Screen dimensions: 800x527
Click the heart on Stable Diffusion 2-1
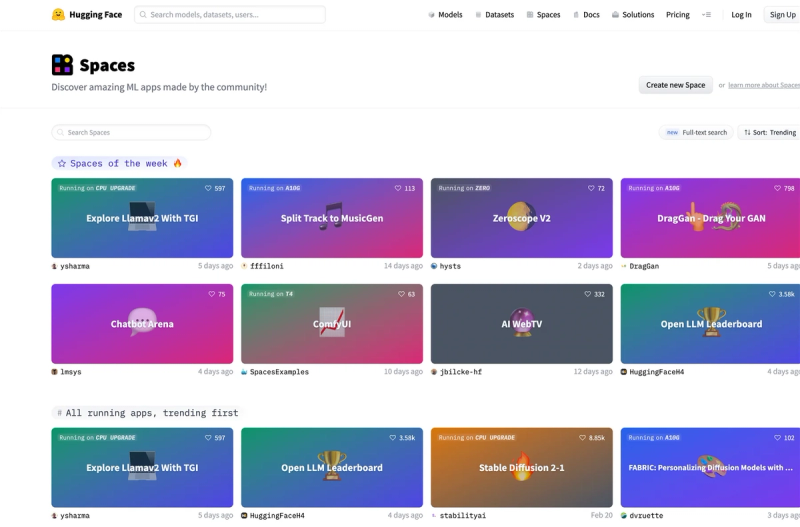(x=582, y=438)
